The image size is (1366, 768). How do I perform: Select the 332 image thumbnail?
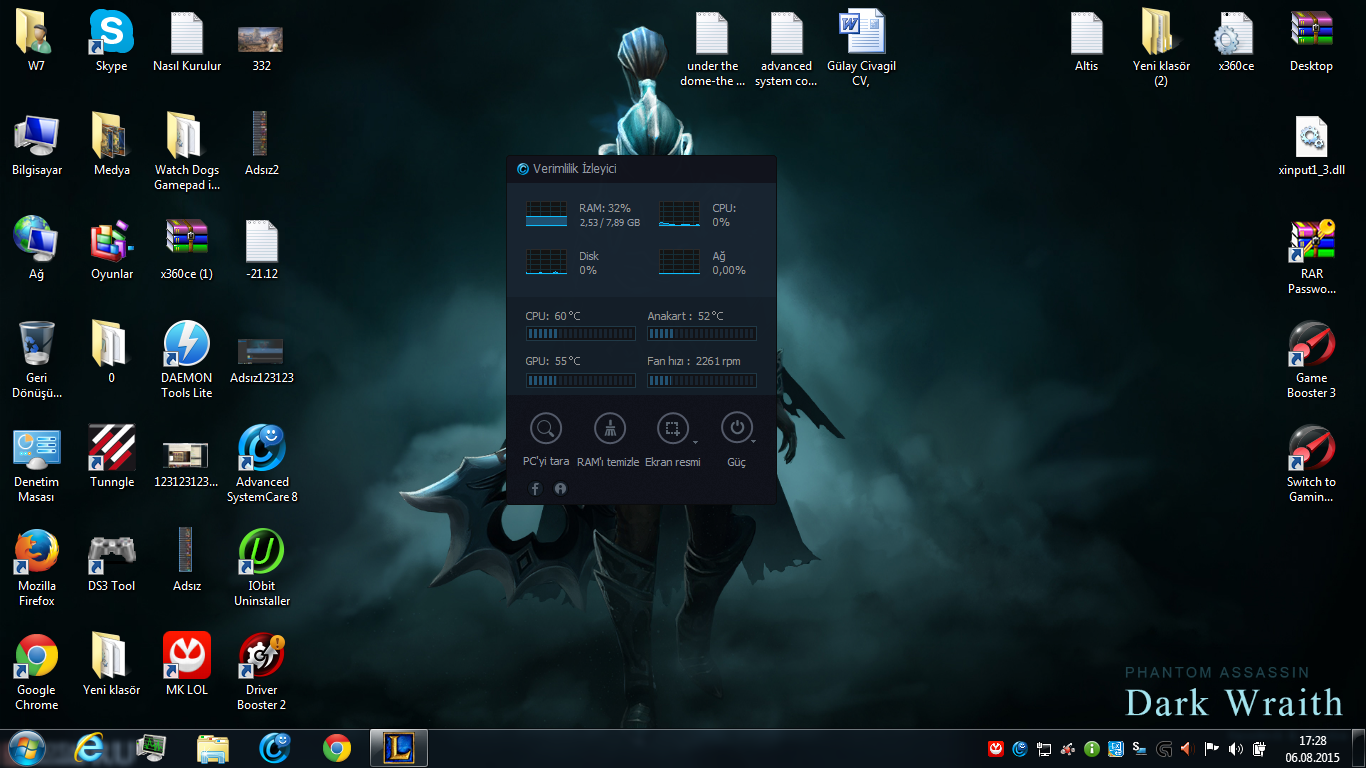click(x=261, y=42)
